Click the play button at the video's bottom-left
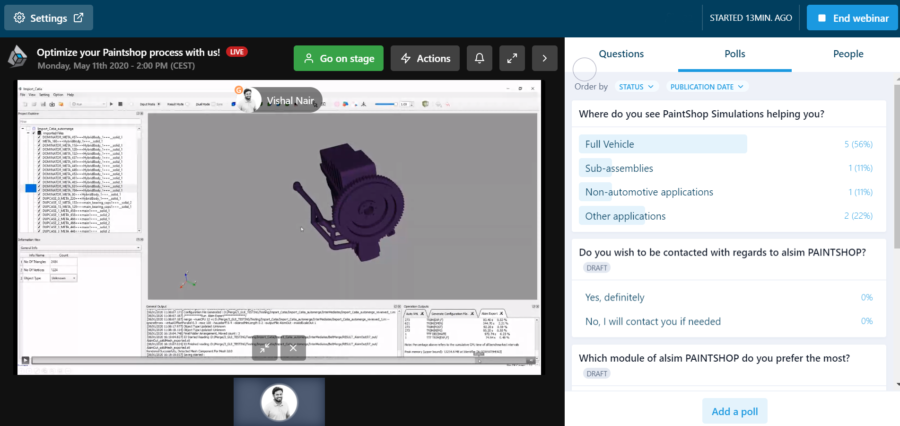 25,361
